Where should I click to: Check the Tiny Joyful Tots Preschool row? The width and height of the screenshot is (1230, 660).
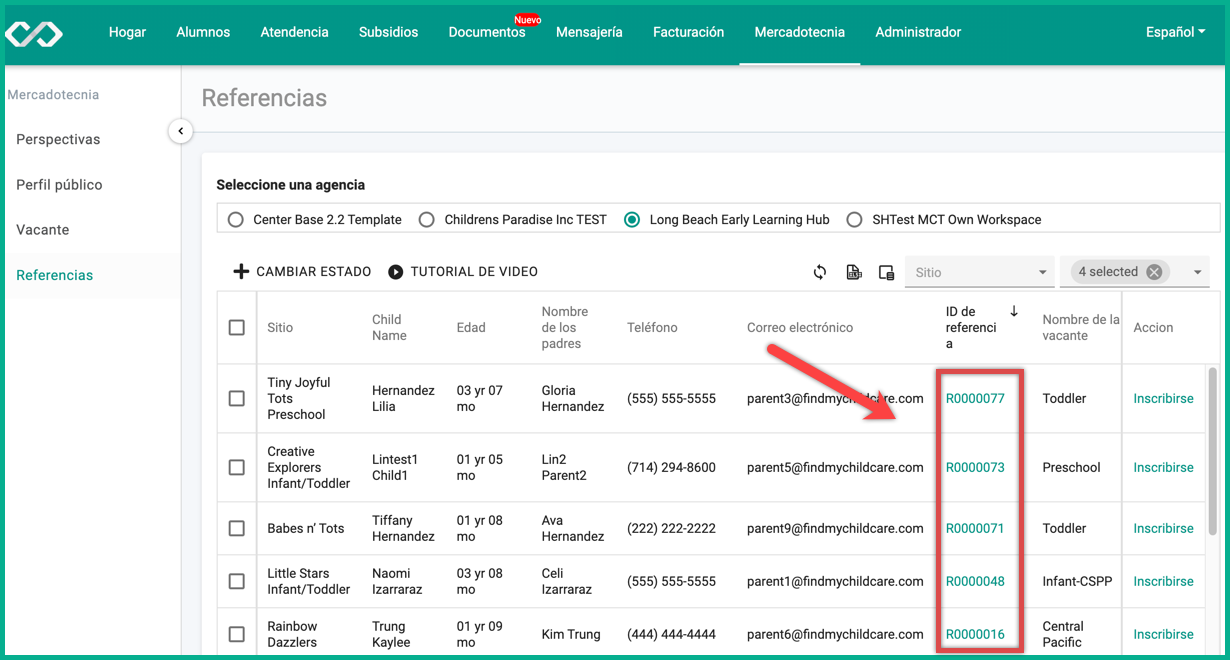237,398
